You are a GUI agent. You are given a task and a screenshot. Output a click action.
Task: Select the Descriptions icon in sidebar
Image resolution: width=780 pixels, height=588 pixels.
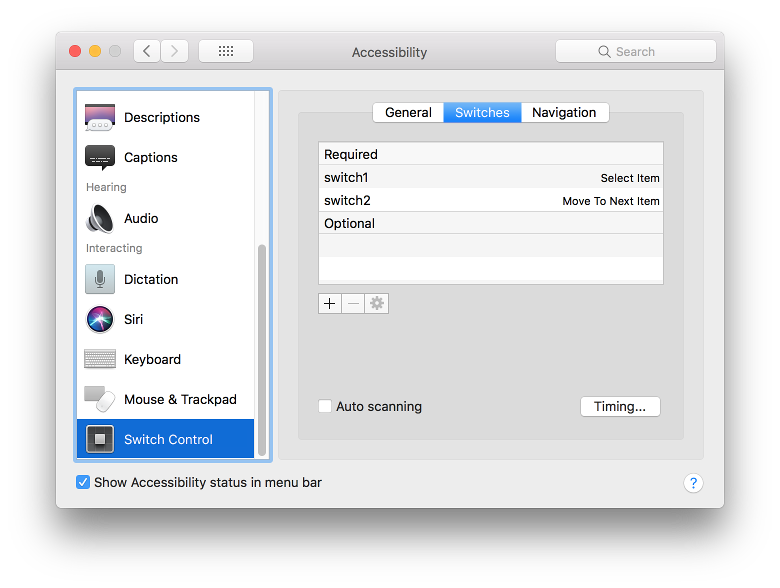point(100,118)
